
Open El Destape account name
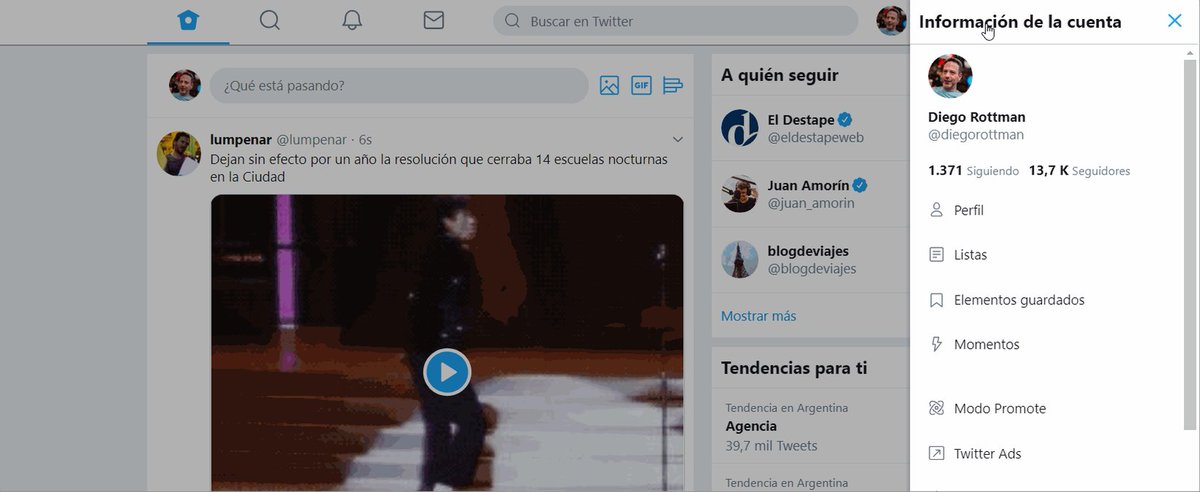pos(801,119)
